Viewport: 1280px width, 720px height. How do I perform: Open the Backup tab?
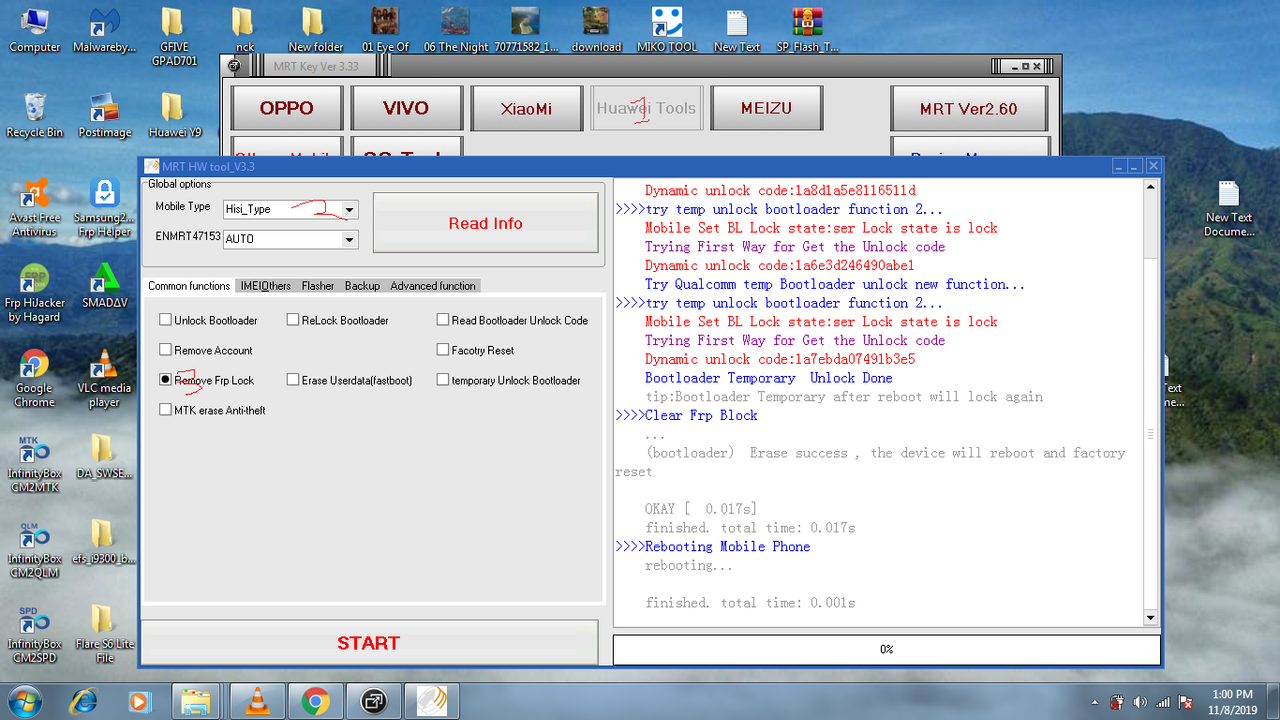pyautogui.click(x=362, y=286)
